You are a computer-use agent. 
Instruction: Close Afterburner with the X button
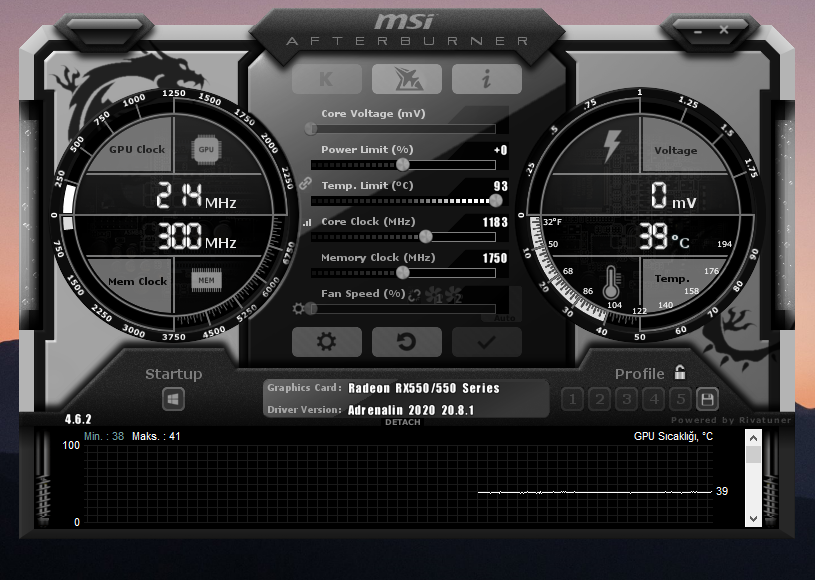click(x=724, y=30)
